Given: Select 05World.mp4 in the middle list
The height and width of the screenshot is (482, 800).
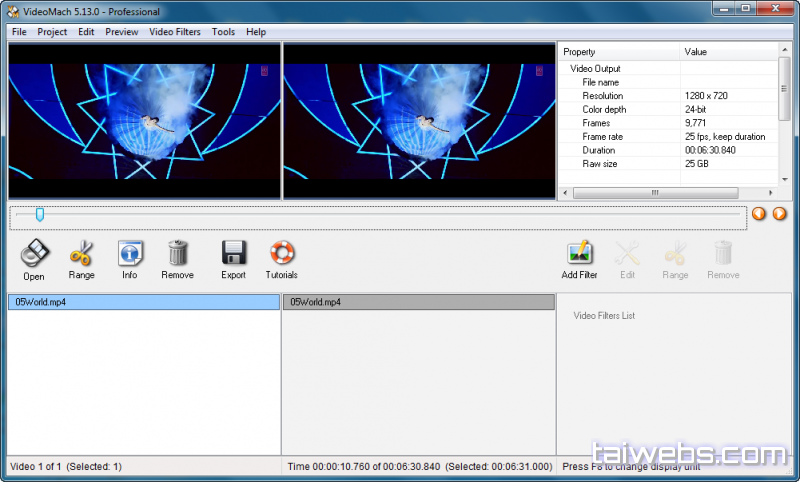Looking at the screenshot, I should point(418,302).
